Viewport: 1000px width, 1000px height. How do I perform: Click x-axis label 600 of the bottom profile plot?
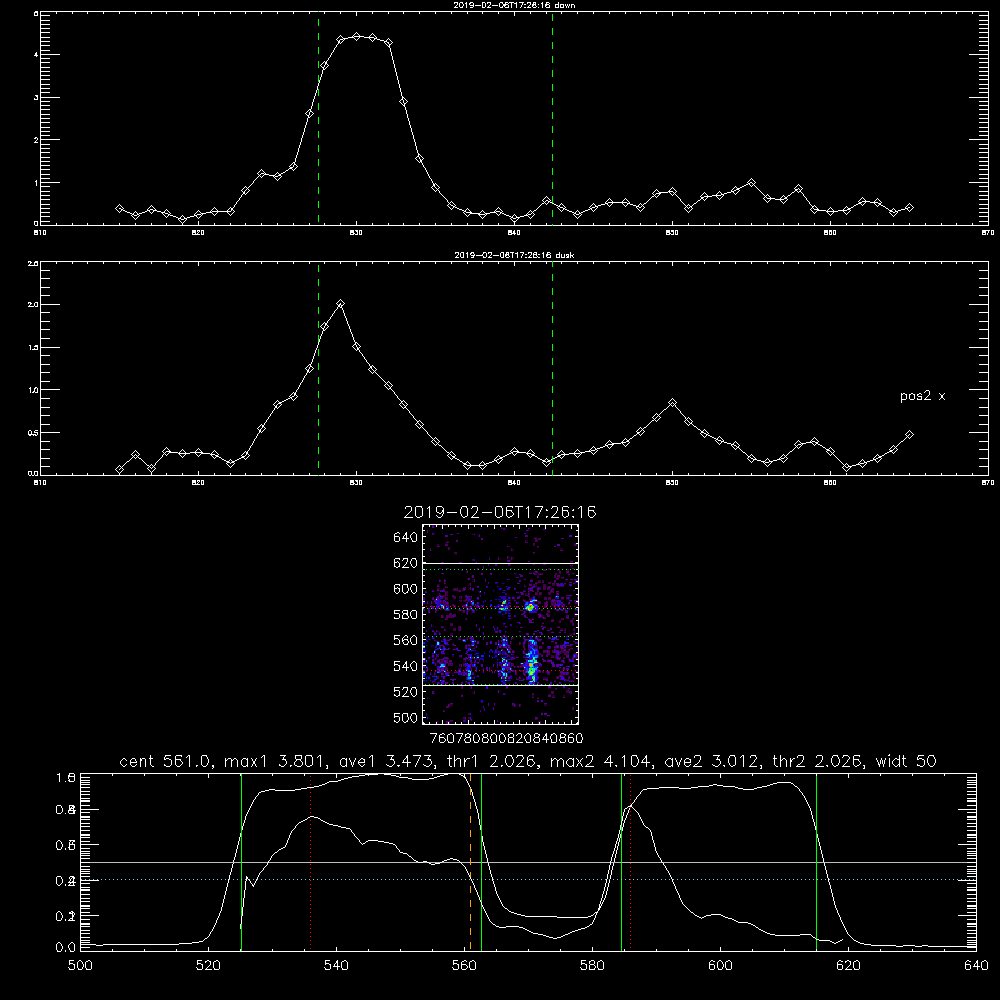coord(721,966)
